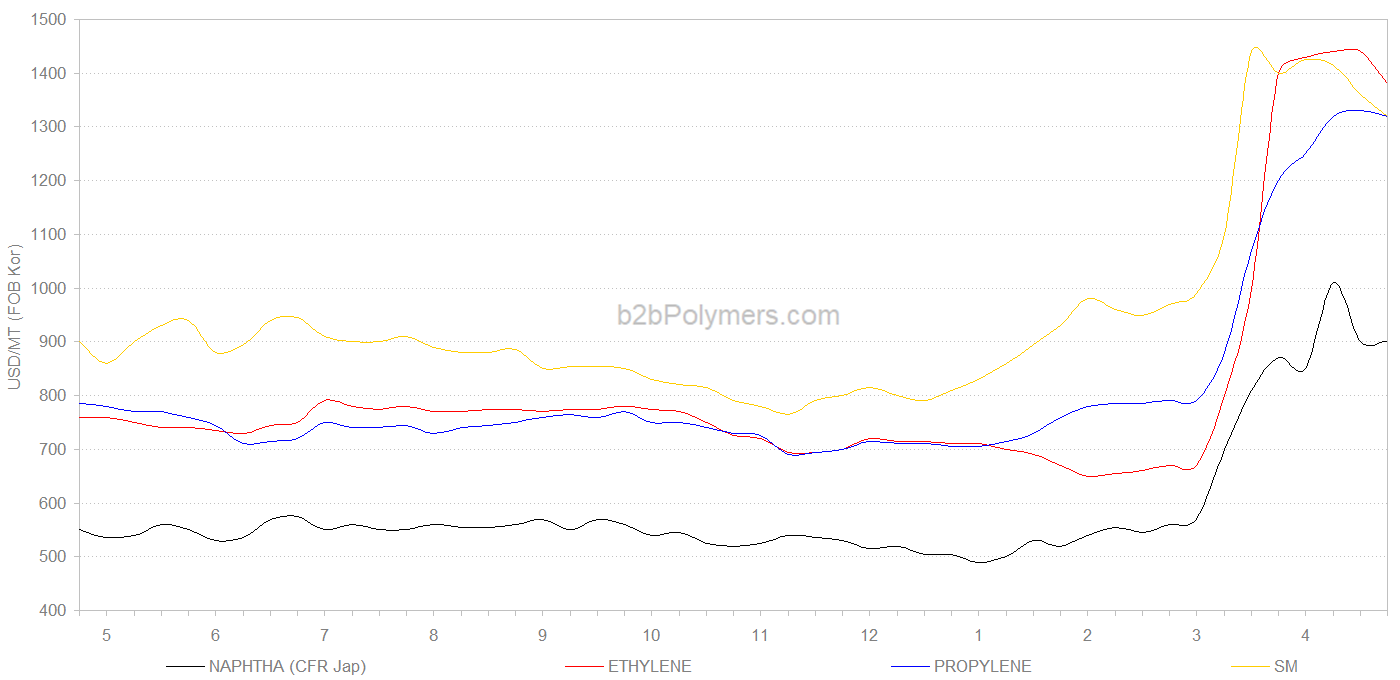Screen dimensions: 1400x680
Task: Toggle the NAPHTHA (CFR Jap) legend label
Action: pos(287,666)
